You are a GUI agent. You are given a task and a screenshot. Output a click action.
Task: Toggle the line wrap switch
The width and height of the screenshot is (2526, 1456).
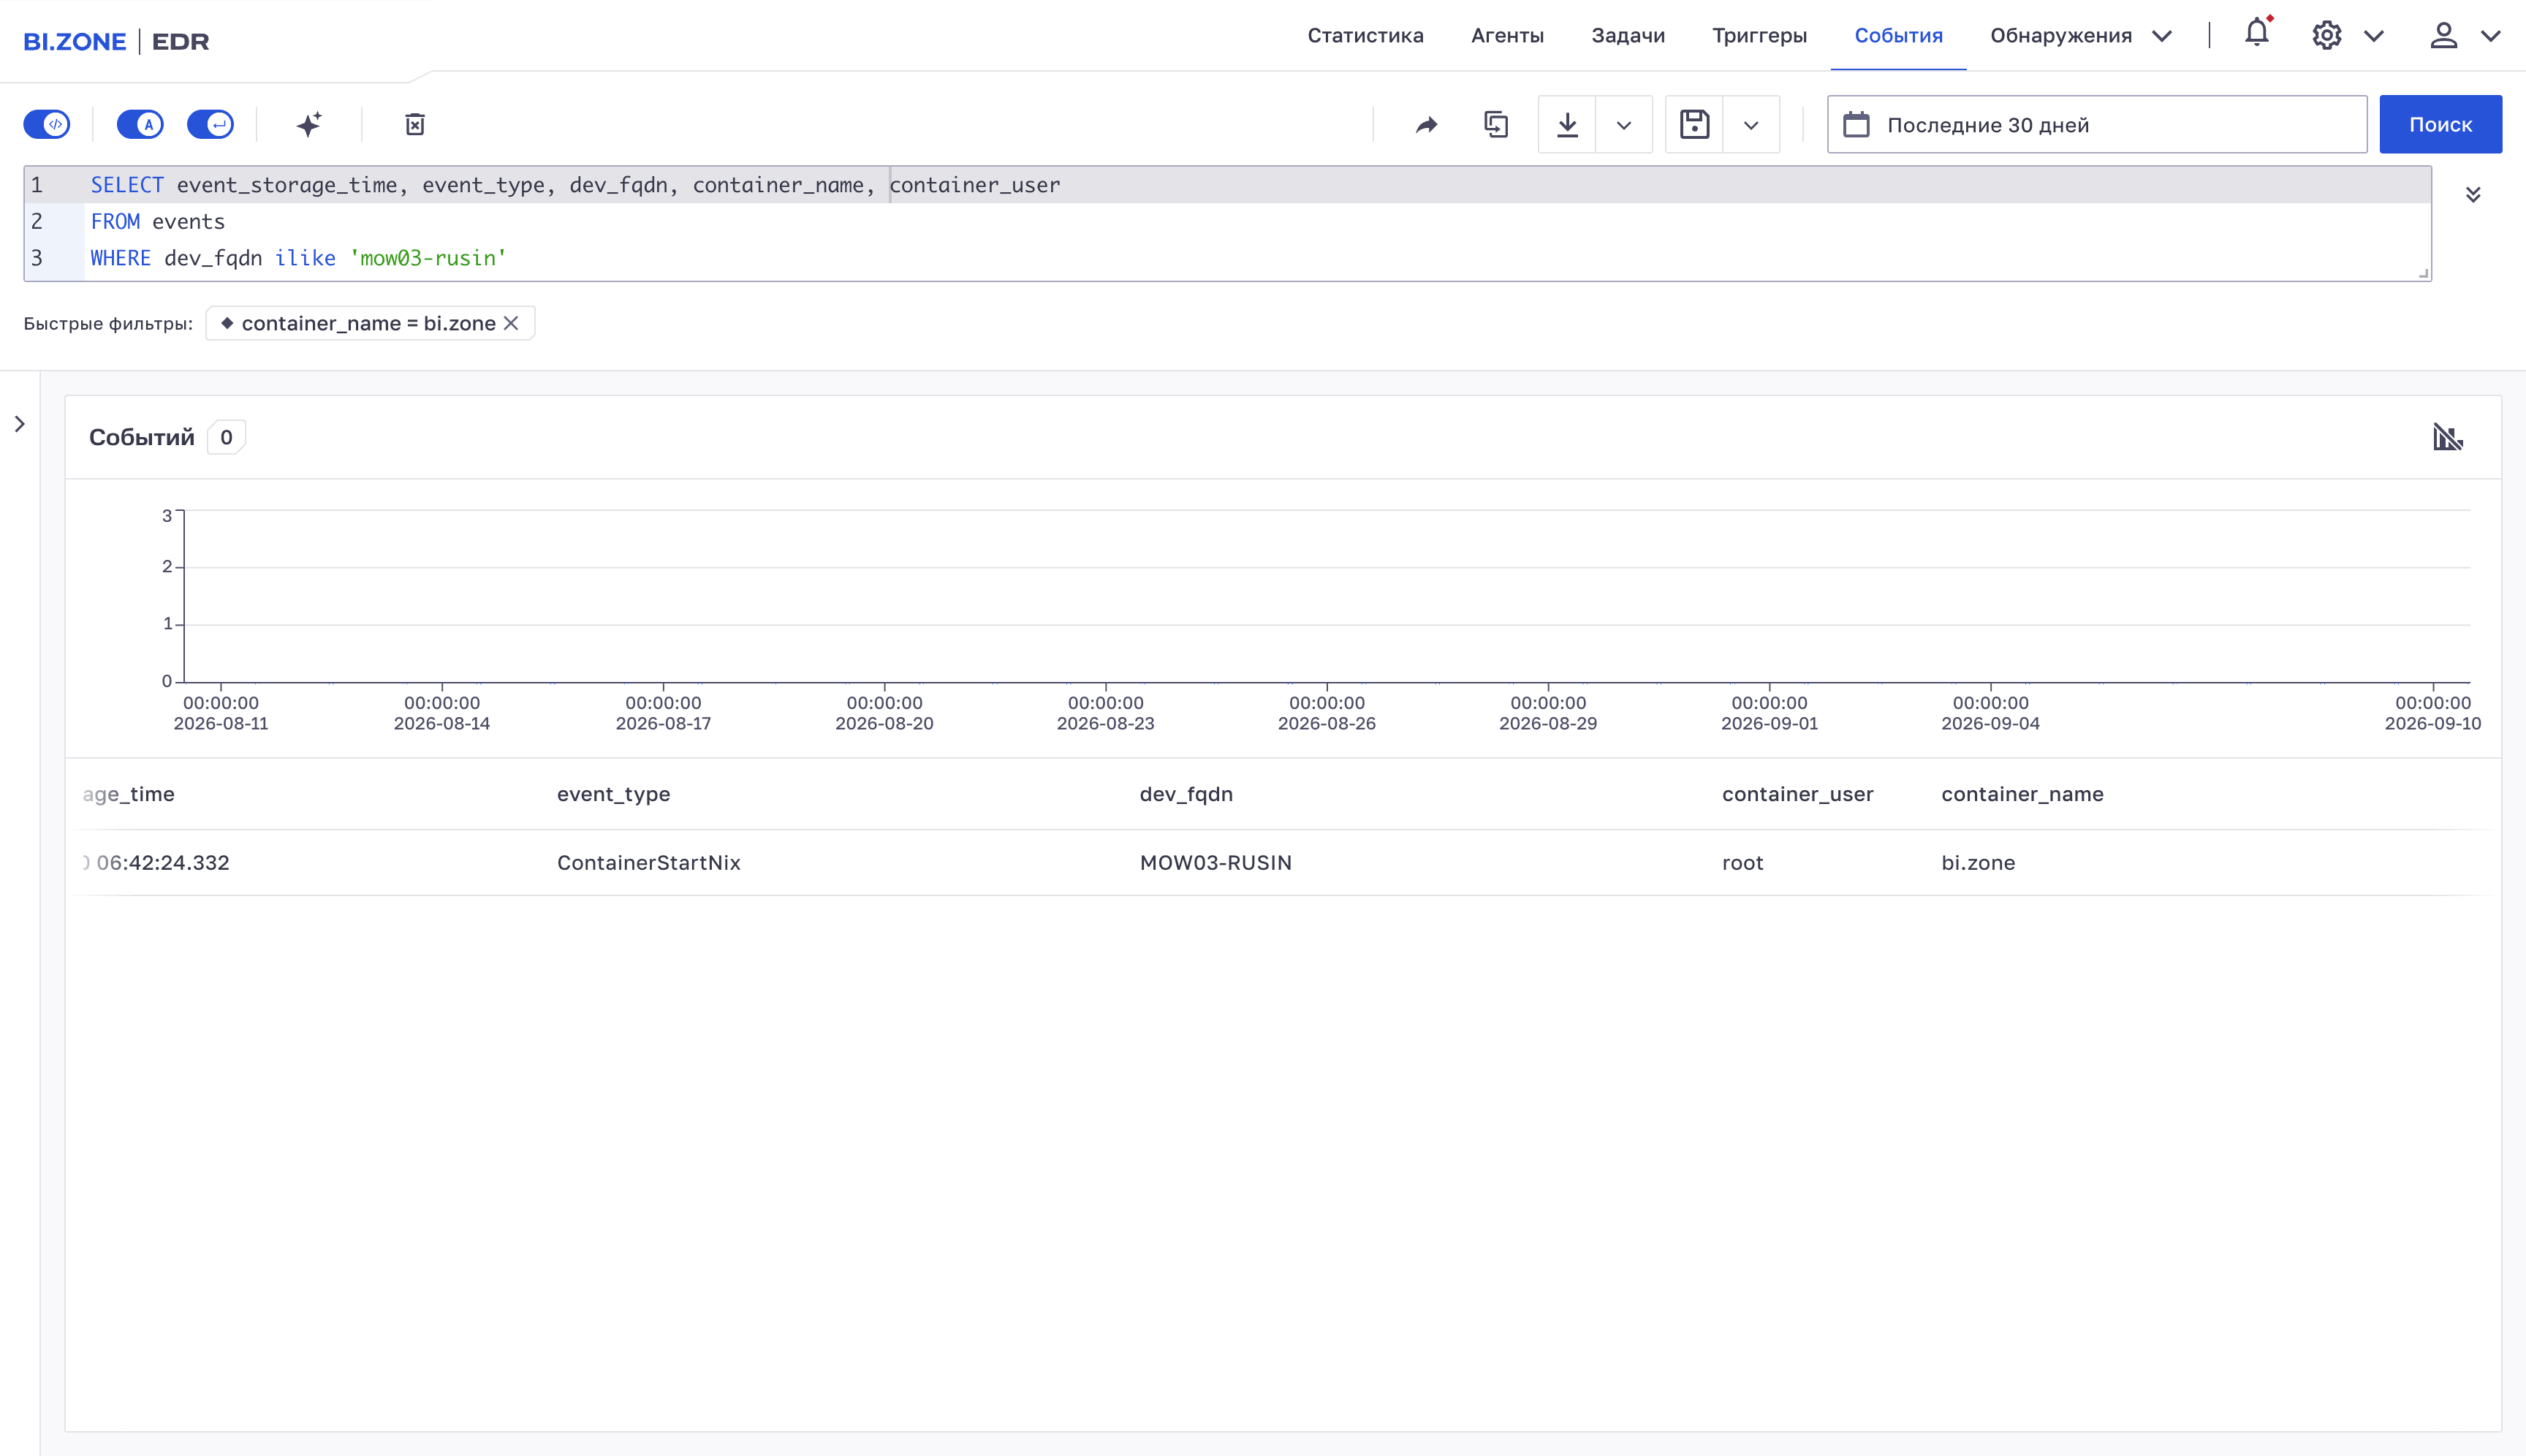pyautogui.click(x=210, y=124)
